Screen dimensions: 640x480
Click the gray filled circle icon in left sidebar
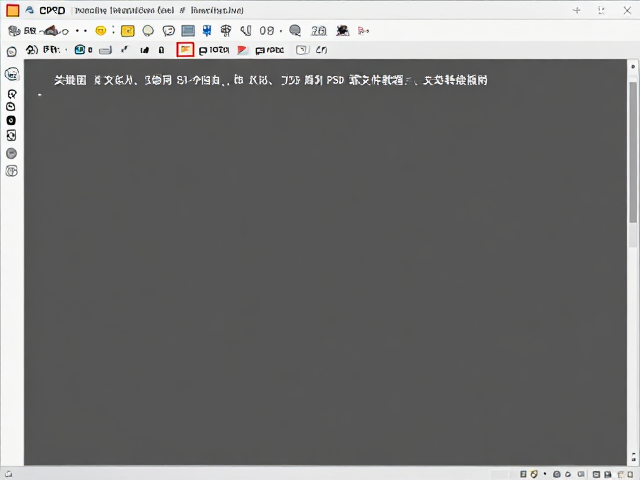pyautogui.click(x=11, y=153)
